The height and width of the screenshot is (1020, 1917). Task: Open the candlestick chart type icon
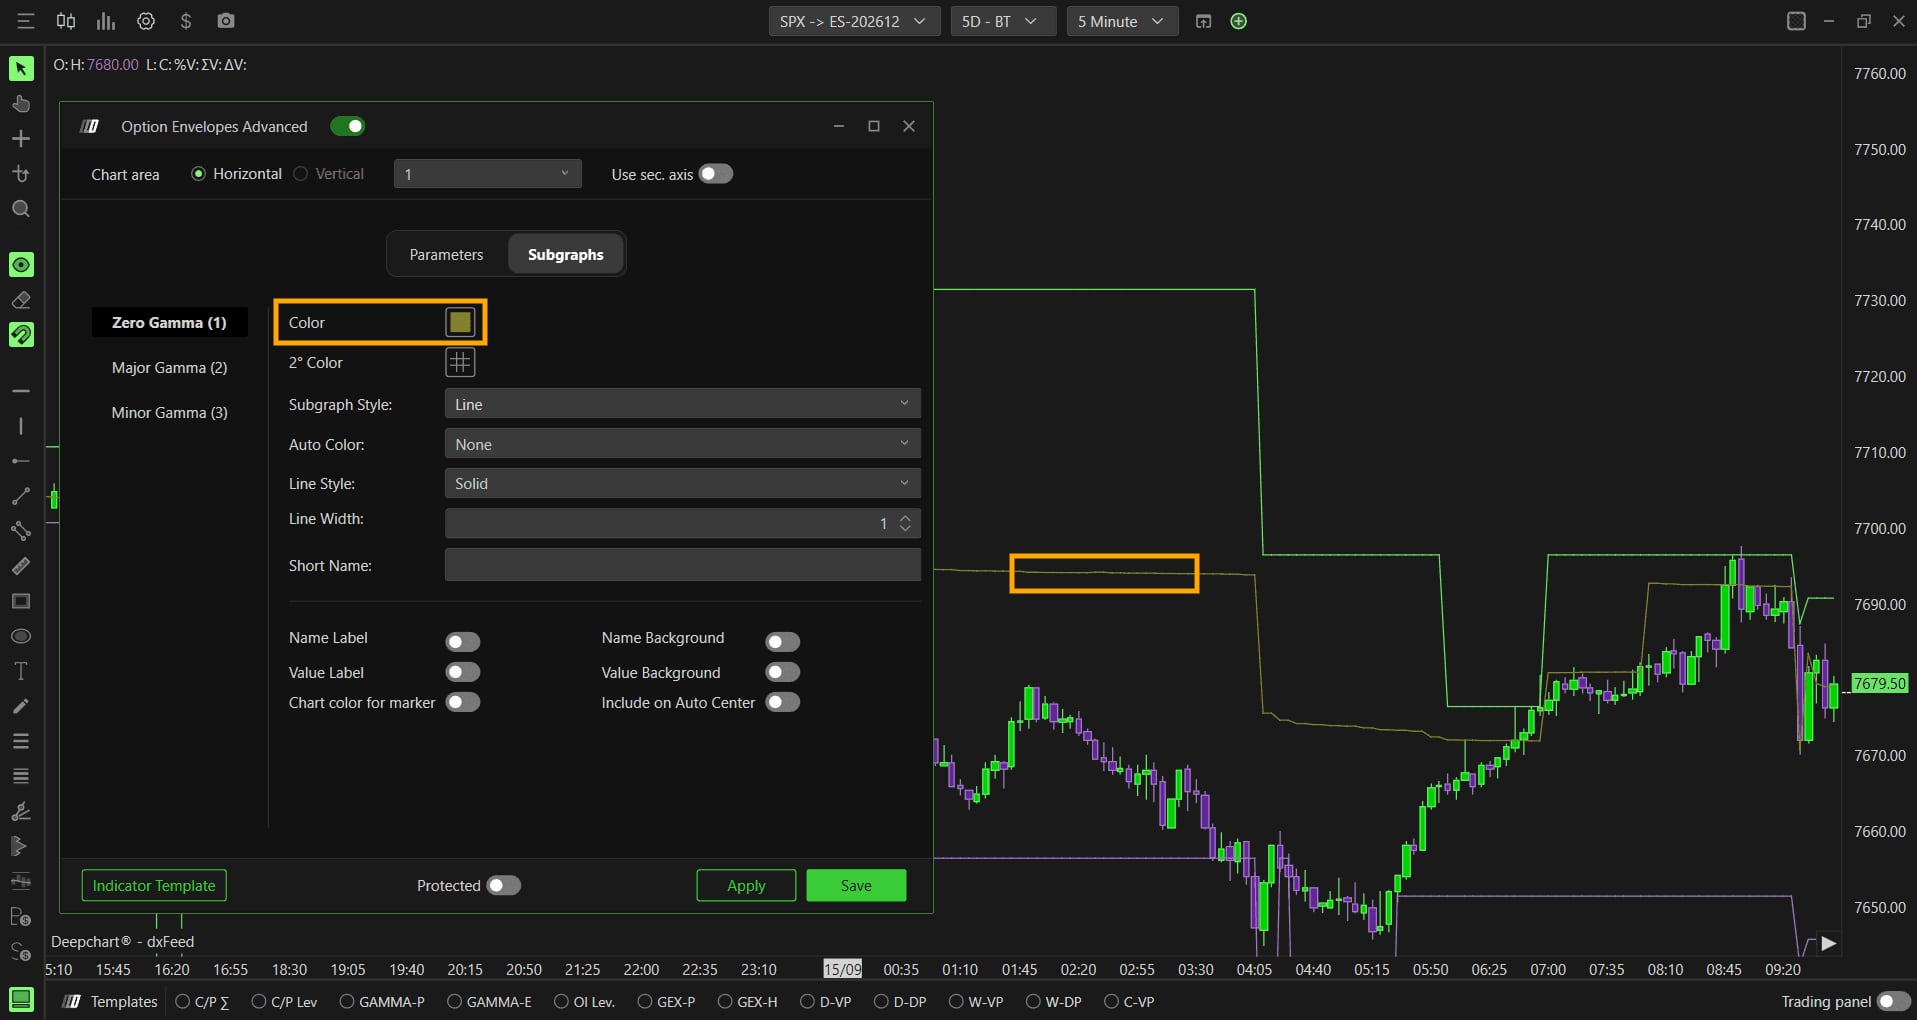[66, 21]
